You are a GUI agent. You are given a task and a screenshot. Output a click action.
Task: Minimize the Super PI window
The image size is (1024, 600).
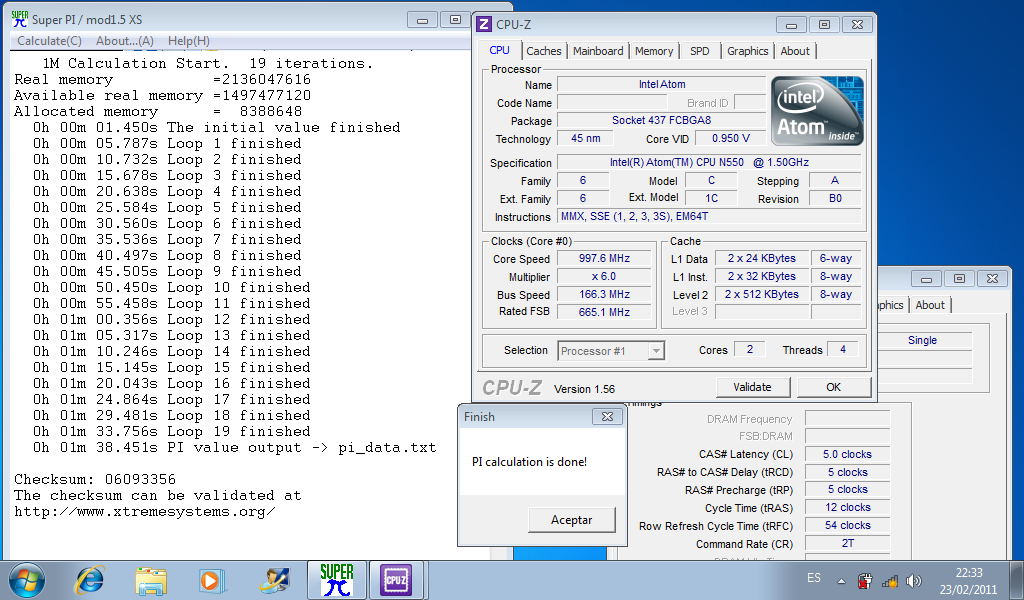click(x=423, y=20)
